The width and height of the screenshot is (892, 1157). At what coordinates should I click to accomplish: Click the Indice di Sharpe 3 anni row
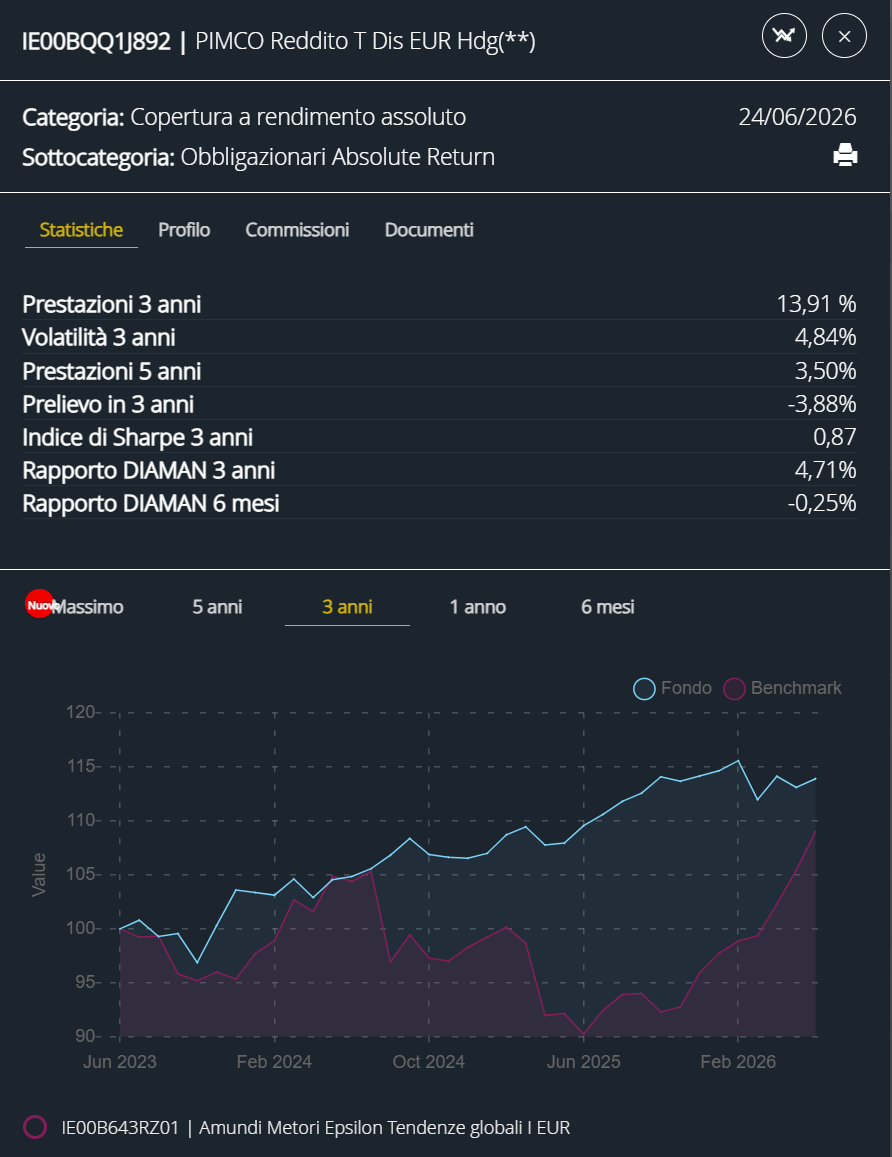click(x=440, y=437)
